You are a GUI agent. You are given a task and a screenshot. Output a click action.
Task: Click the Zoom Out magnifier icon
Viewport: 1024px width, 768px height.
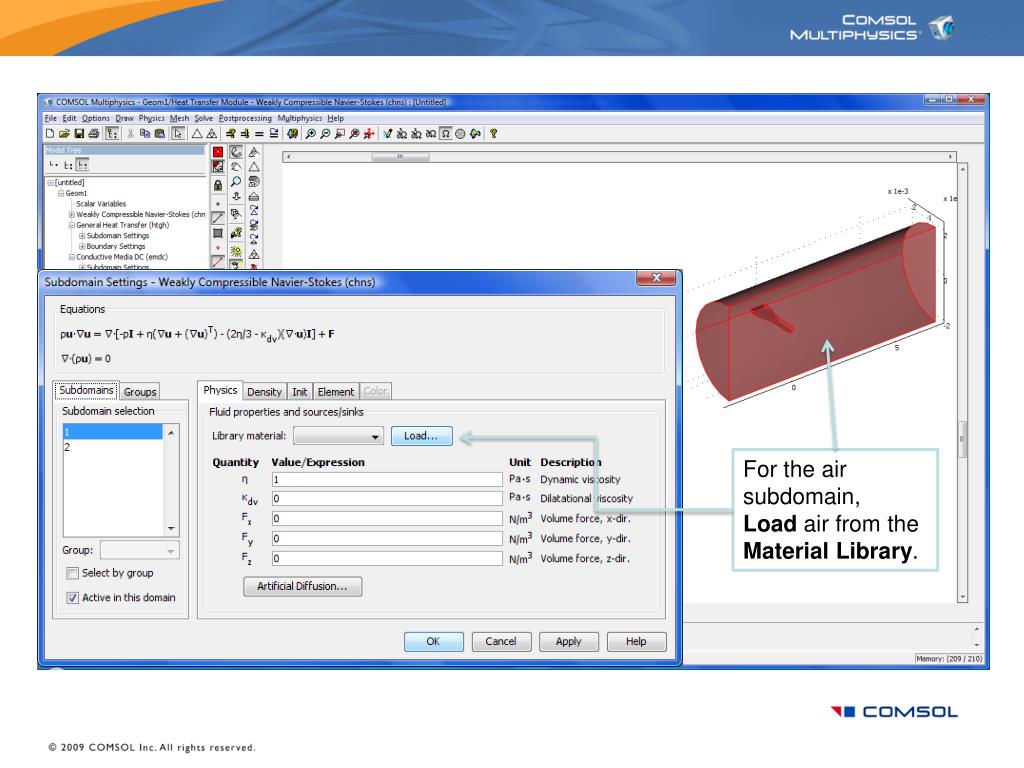click(x=325, y=134)
